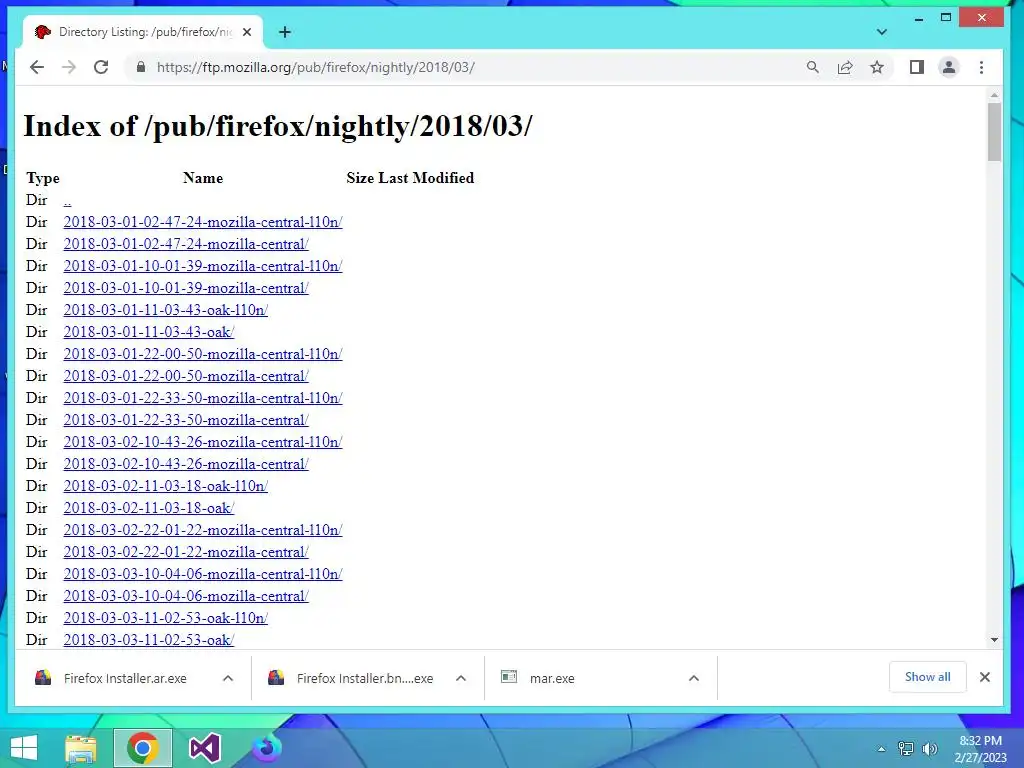Open the Chrome profile menu
The width and height of the screenshot is (1024, 768).
[949, 67]
